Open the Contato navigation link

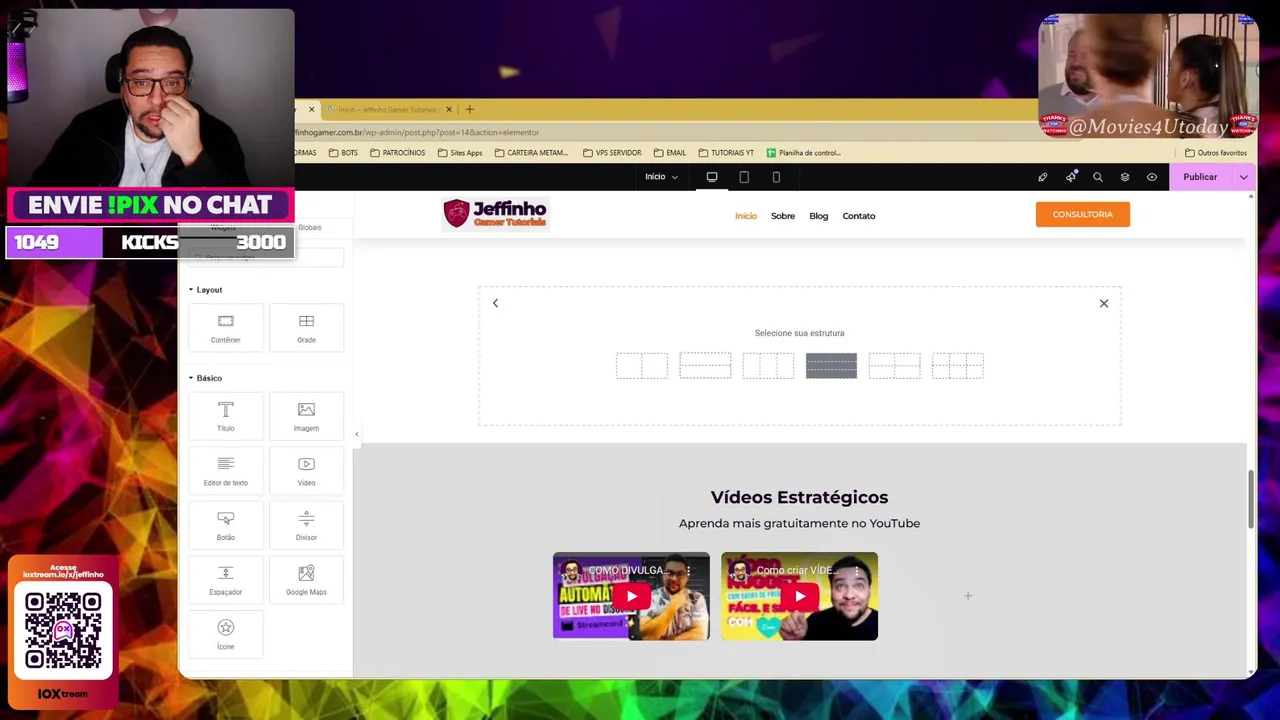pyautogui.click(x=859, y=216)
